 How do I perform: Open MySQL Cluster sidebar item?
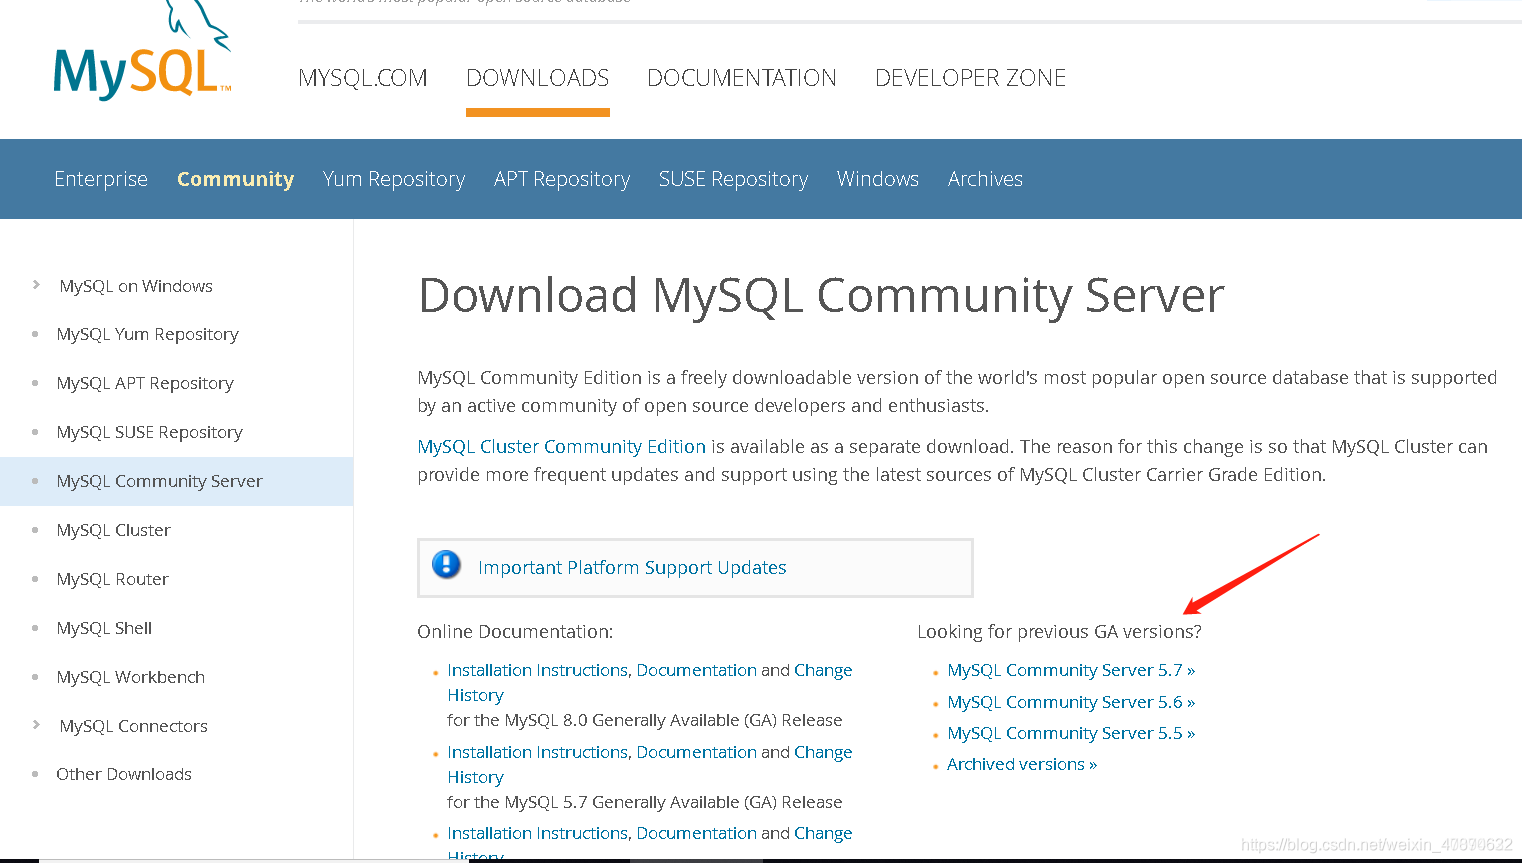click(x=114, y=530)
